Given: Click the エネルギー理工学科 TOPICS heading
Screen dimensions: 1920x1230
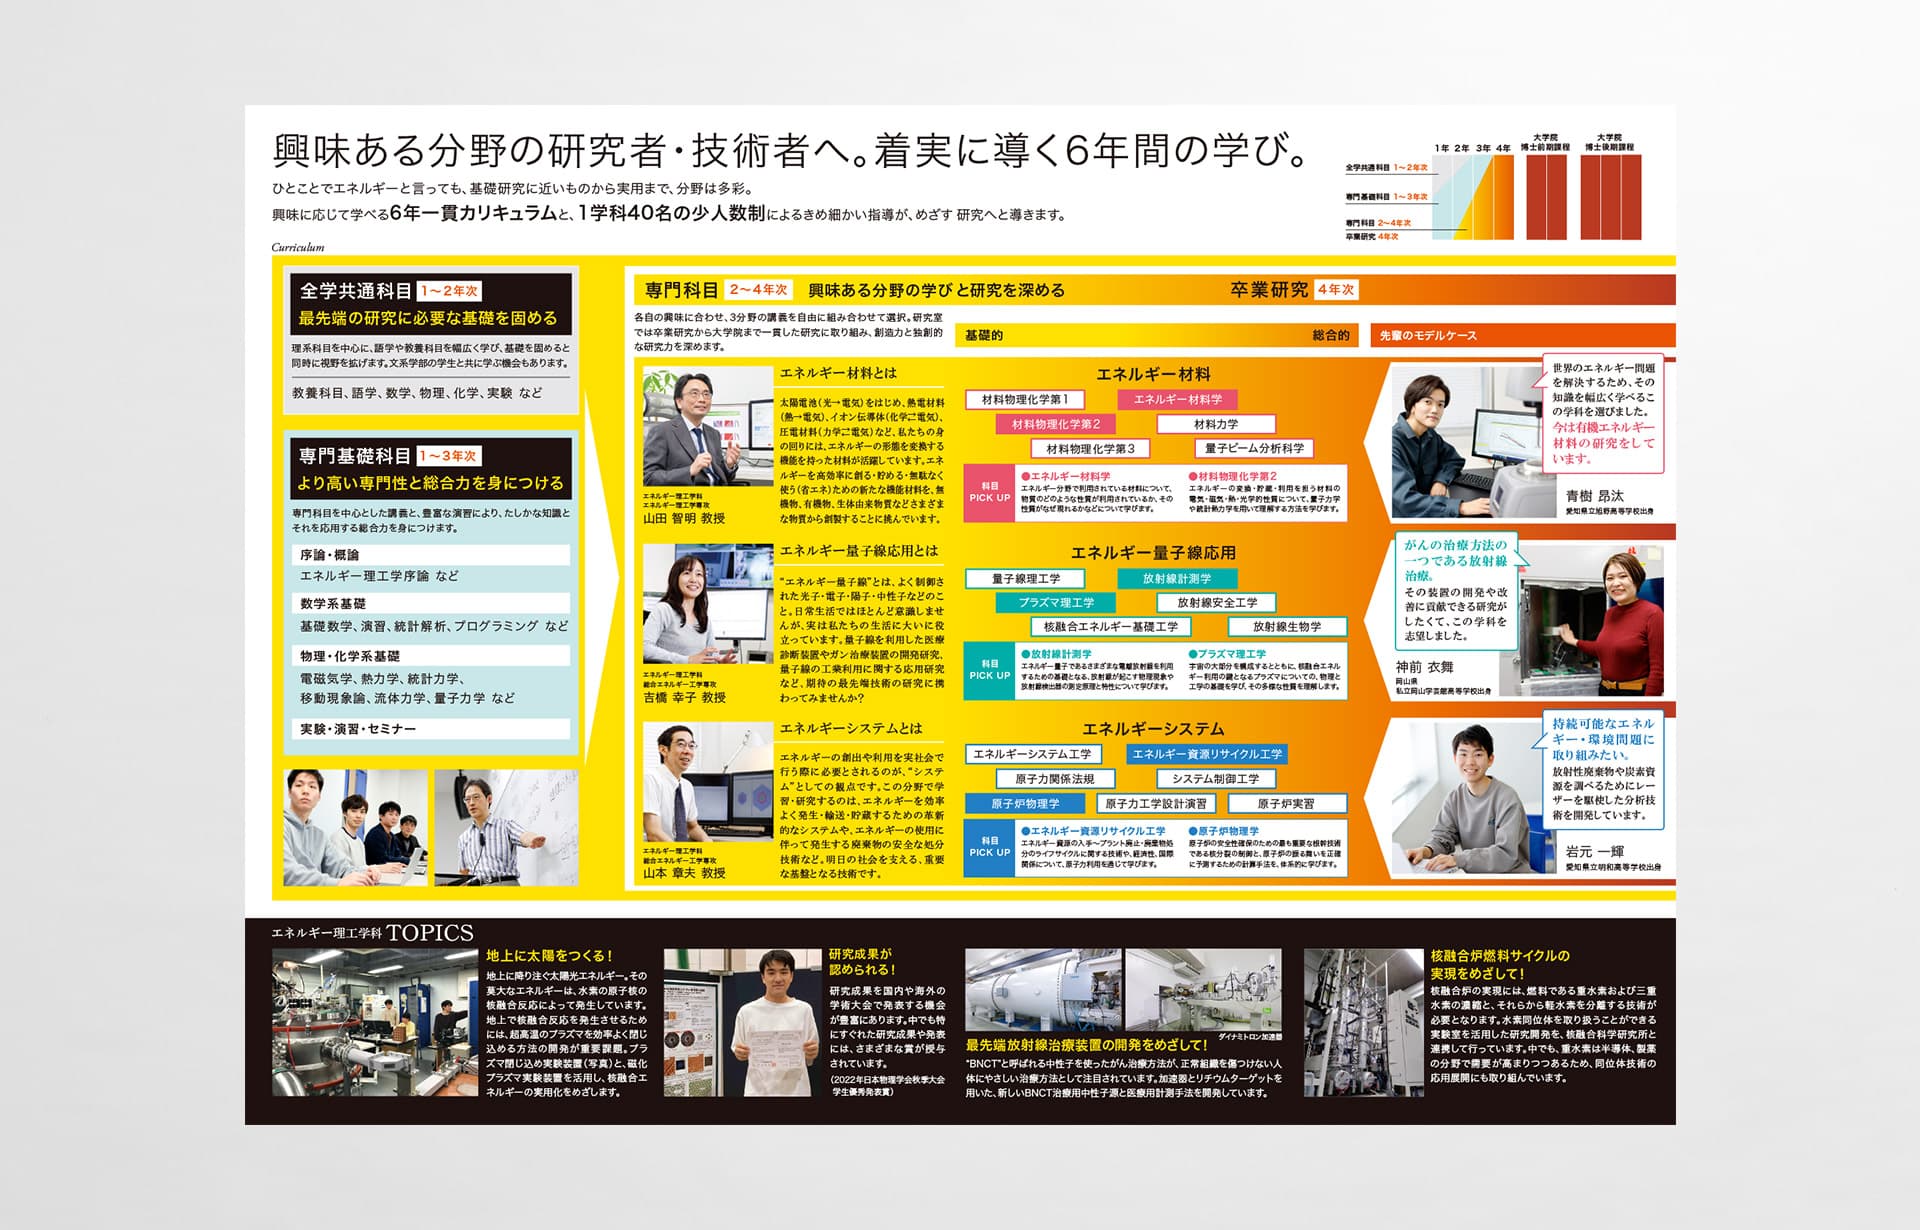Looking at the screenshot, I should (x=372, y=933).
